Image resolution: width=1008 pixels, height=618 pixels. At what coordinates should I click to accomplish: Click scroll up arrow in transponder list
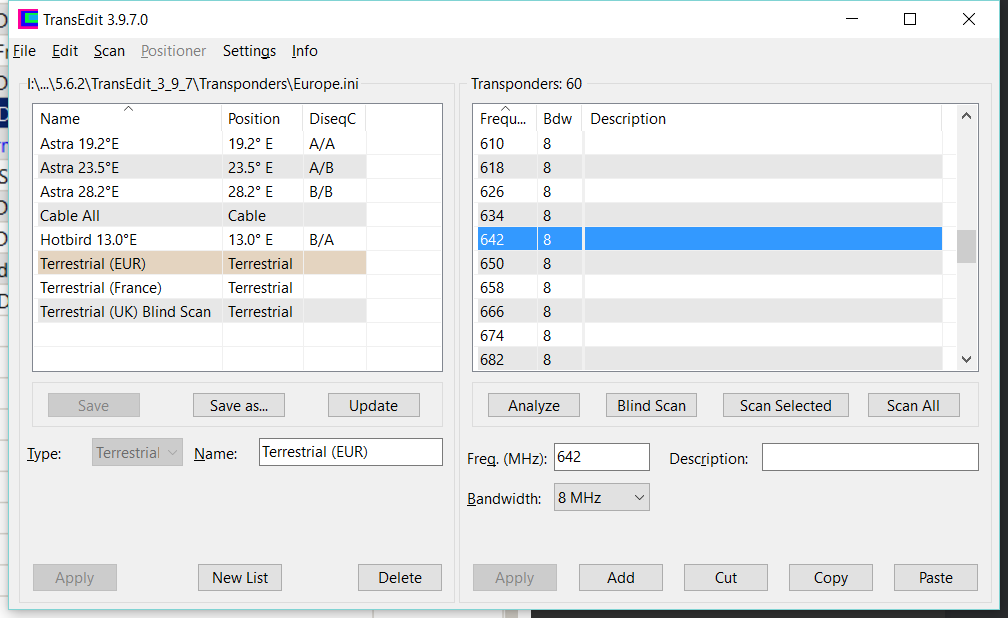click(966, 116)
